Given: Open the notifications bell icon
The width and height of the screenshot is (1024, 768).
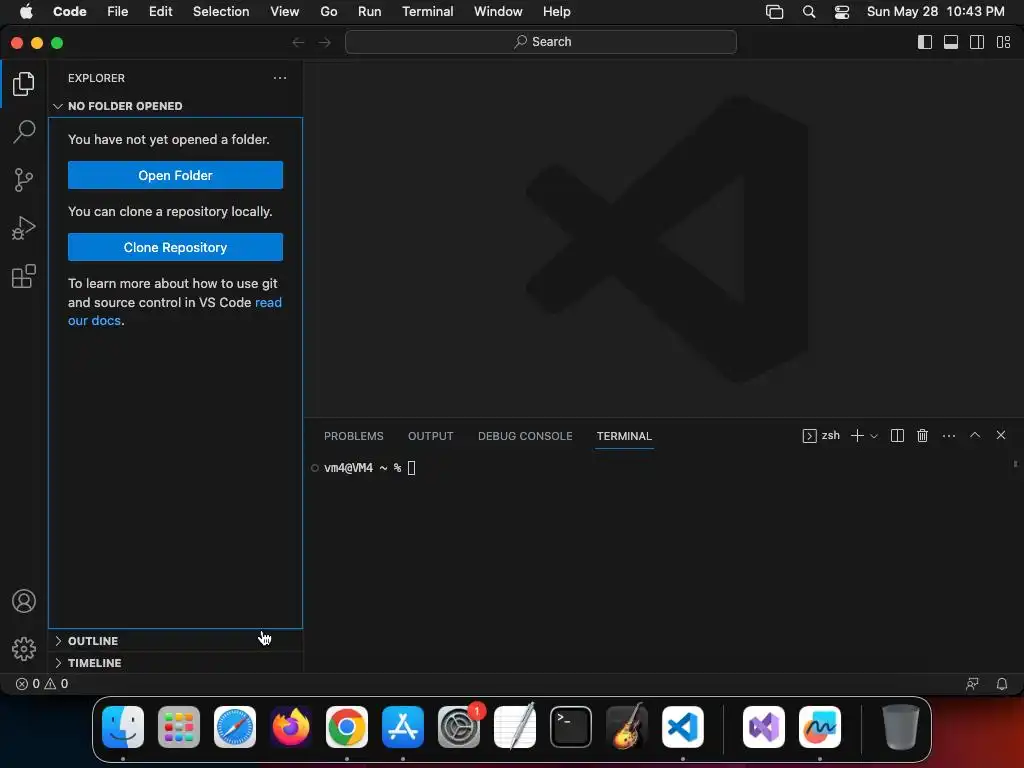Looking at the screenshot, I should click(x=1002, y=684).
